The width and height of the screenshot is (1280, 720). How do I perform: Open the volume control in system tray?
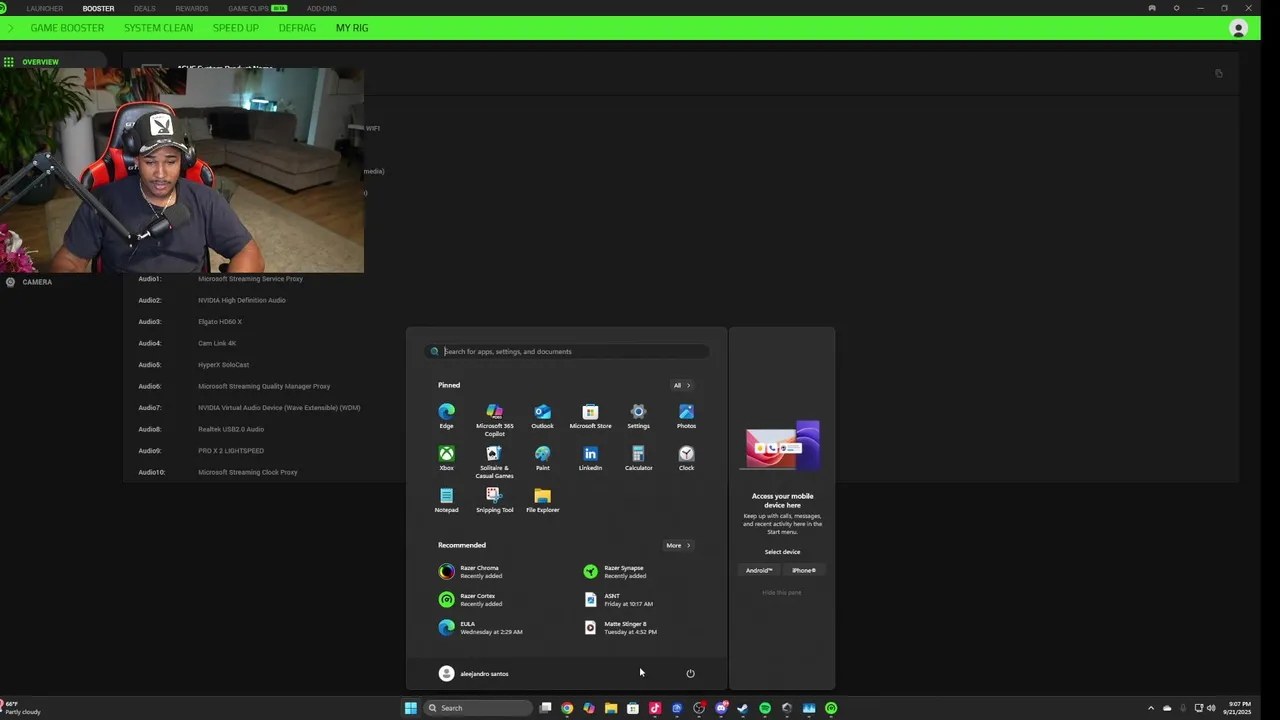point(1211,708)
